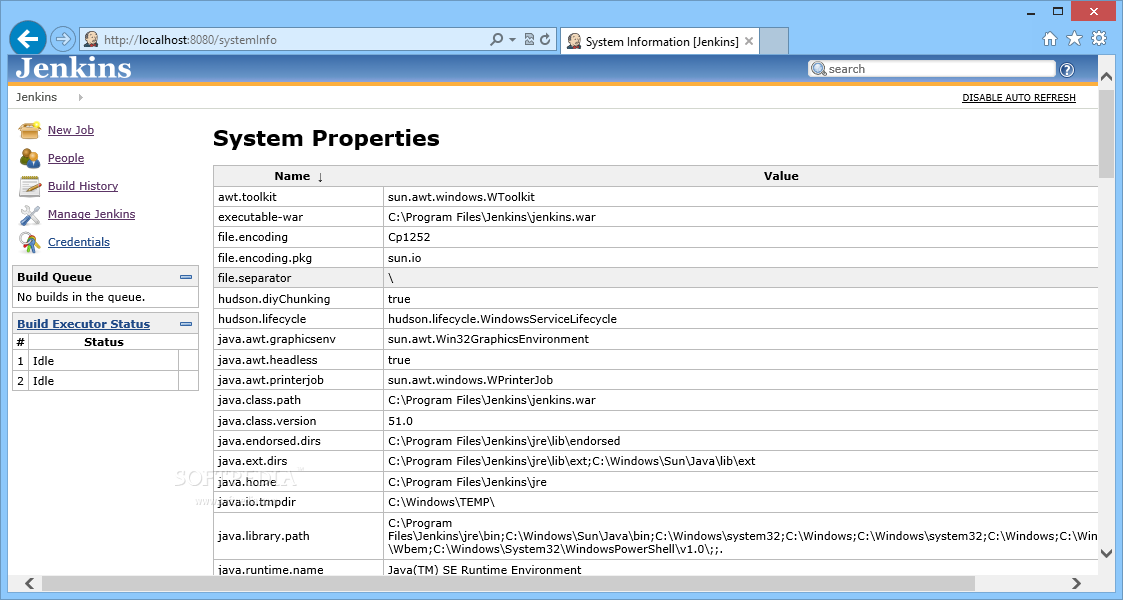Image resolution: width=1123 pixels, height=600 pixels.
Task: Click the Value column header
Action: point(781,176)
